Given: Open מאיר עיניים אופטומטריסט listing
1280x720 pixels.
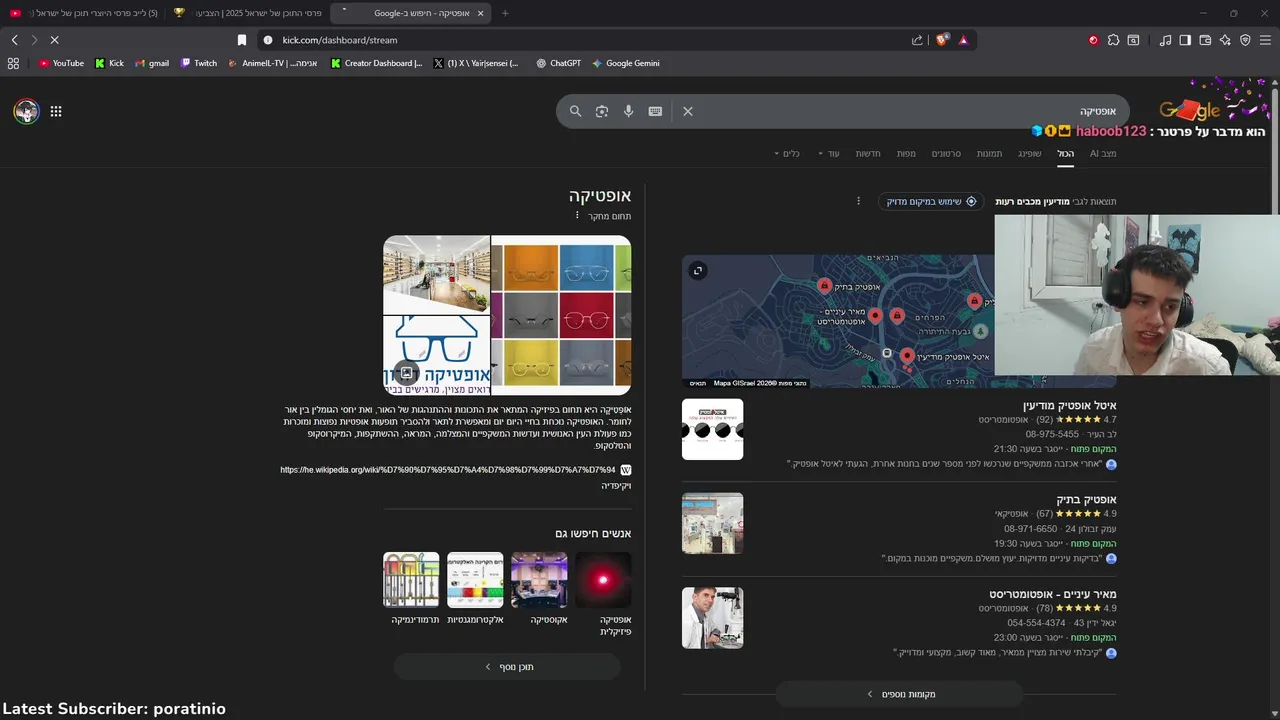Looking at the screenshot, I should tap(1053, 594).
